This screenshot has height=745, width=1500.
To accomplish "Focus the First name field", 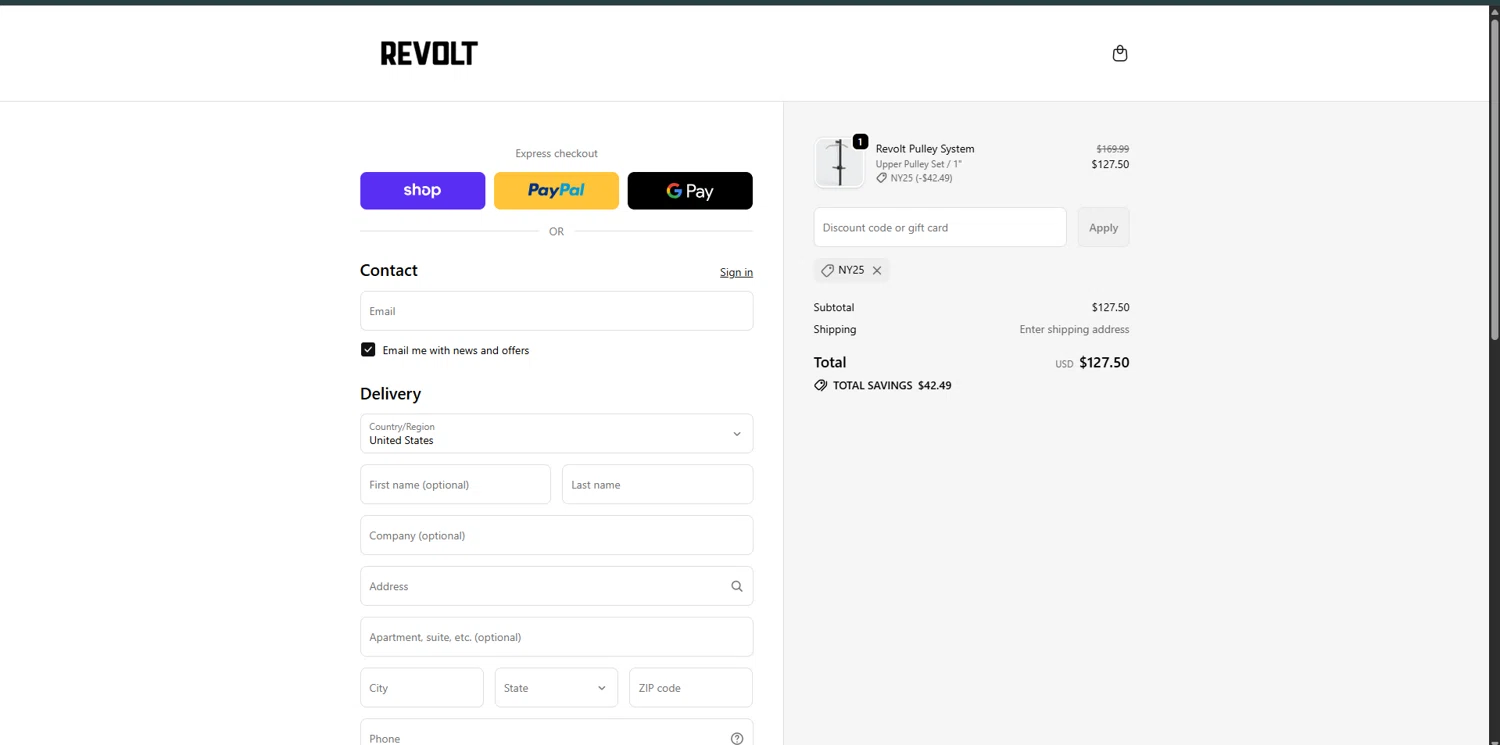I will [455, 484].
